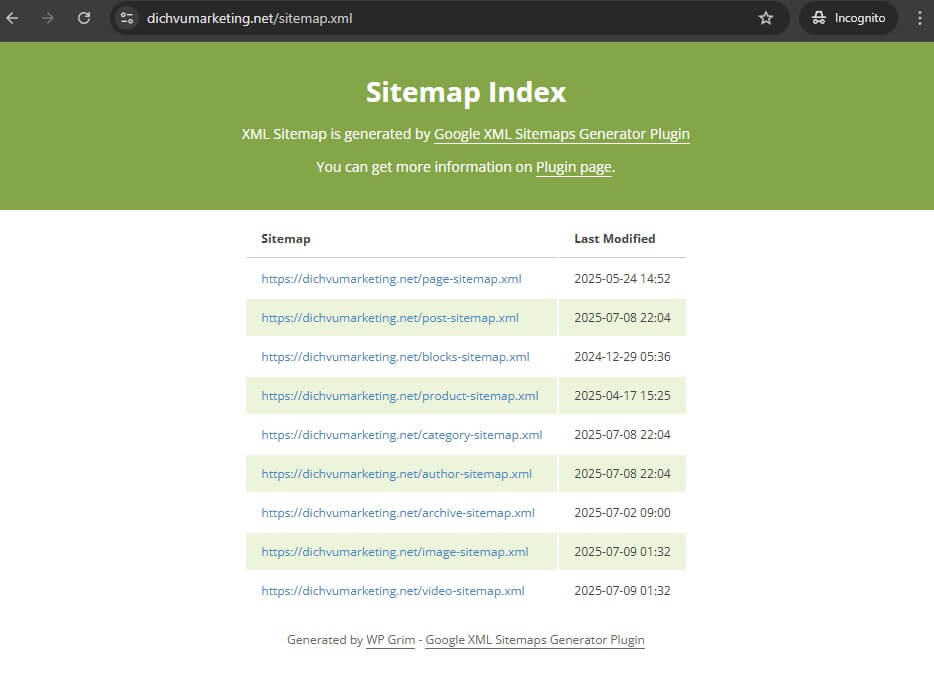Open archive-sitemap.xml link

[398, 513]
